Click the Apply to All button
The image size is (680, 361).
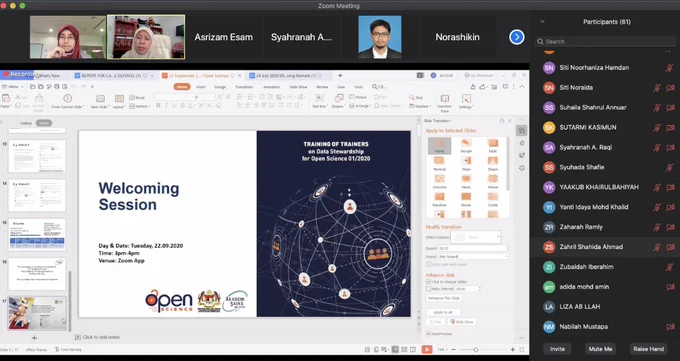click(x=443, y=312)
